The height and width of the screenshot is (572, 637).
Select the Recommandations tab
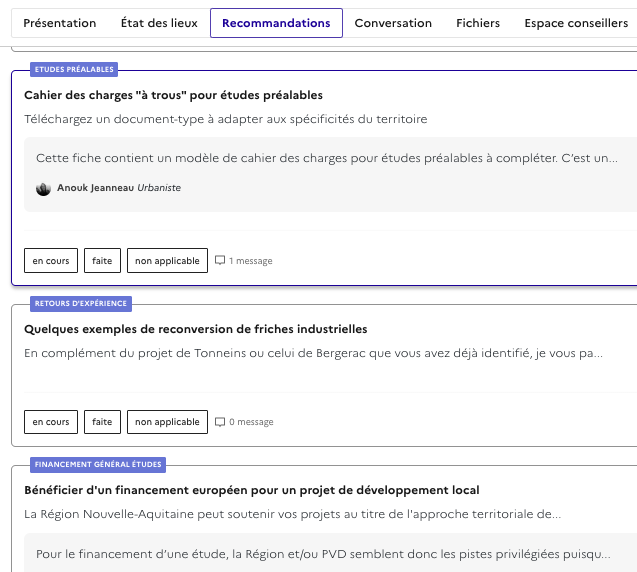point(276,23)
